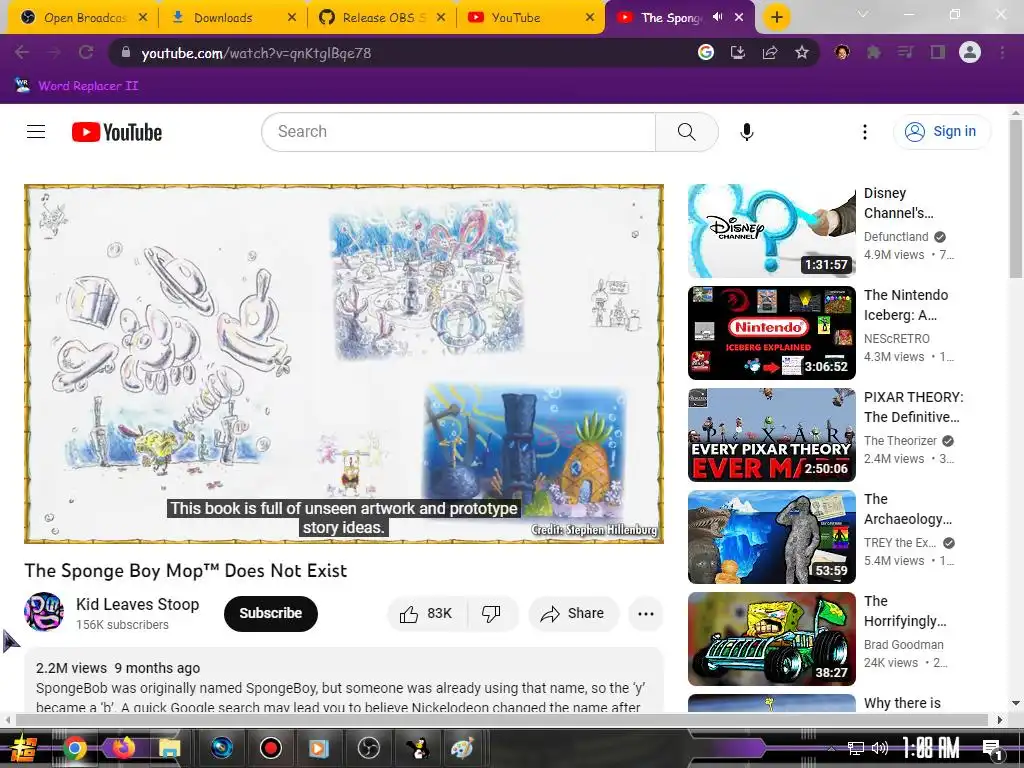Open the tab search chevron dropdown
The width and height of the screenshot is (1024, 768).
863,14
